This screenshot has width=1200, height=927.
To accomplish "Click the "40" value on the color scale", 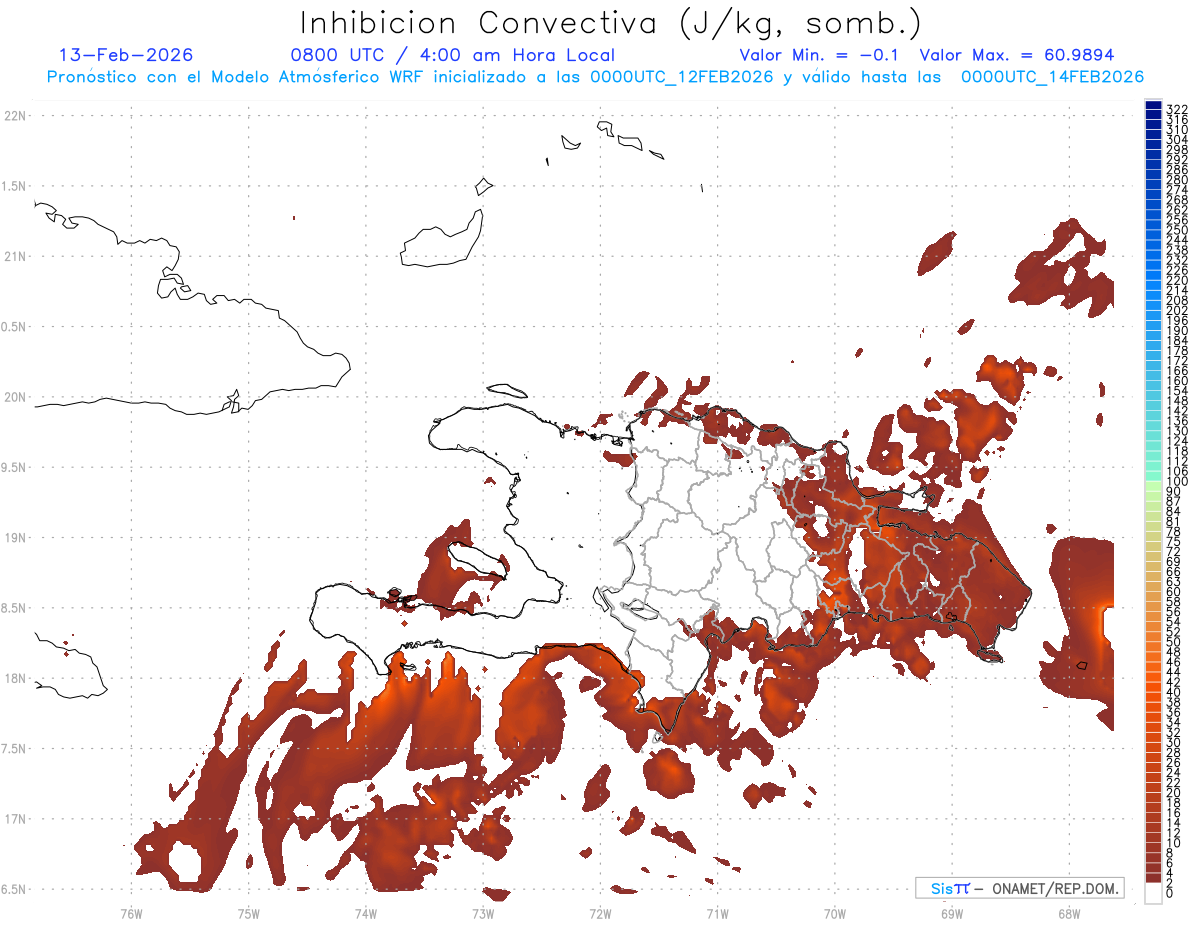I will [x=1174, y=692].
